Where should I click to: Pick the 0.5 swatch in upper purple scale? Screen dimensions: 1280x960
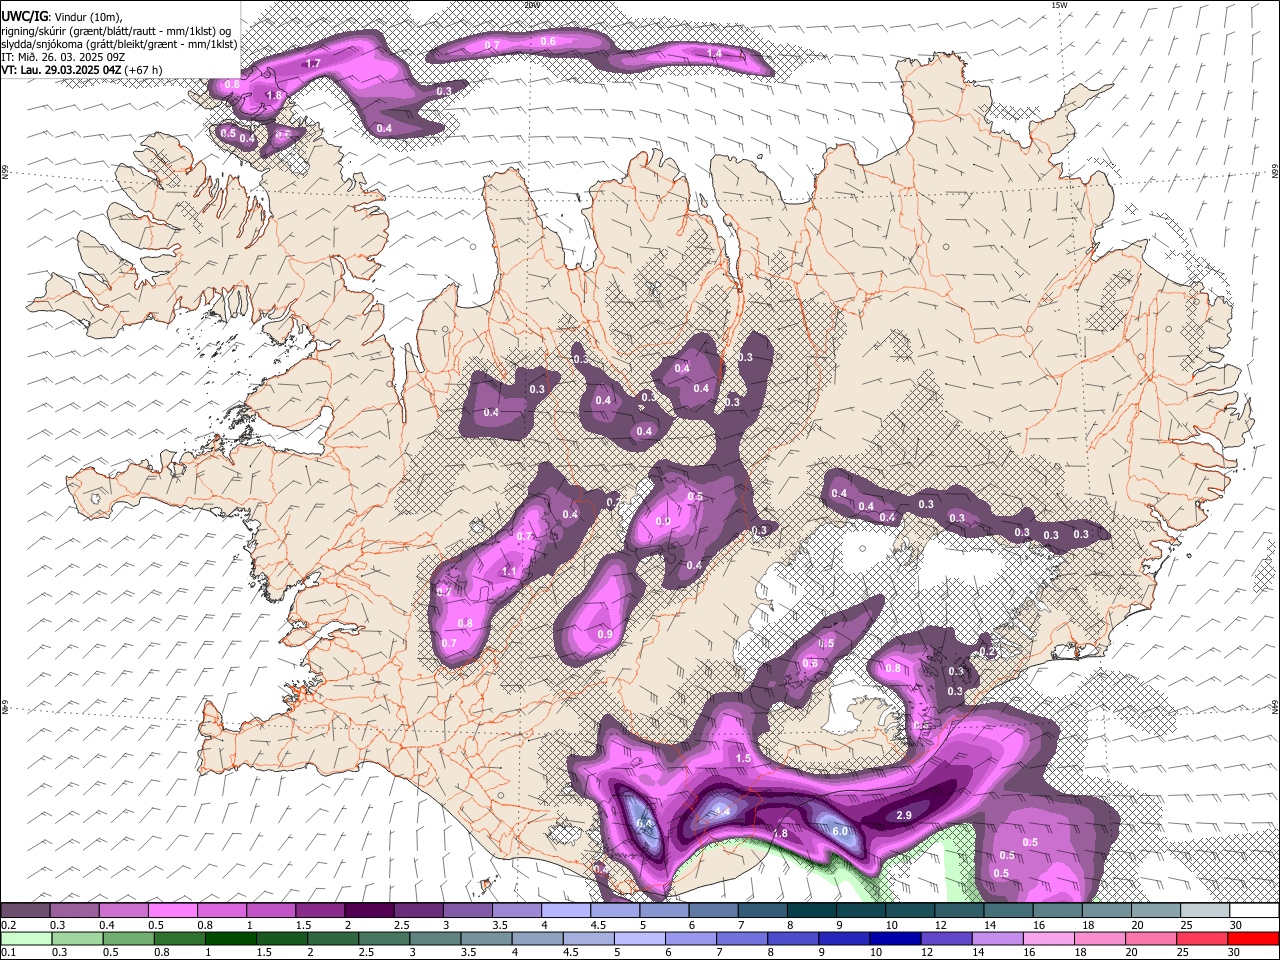(x=172, y=911)
